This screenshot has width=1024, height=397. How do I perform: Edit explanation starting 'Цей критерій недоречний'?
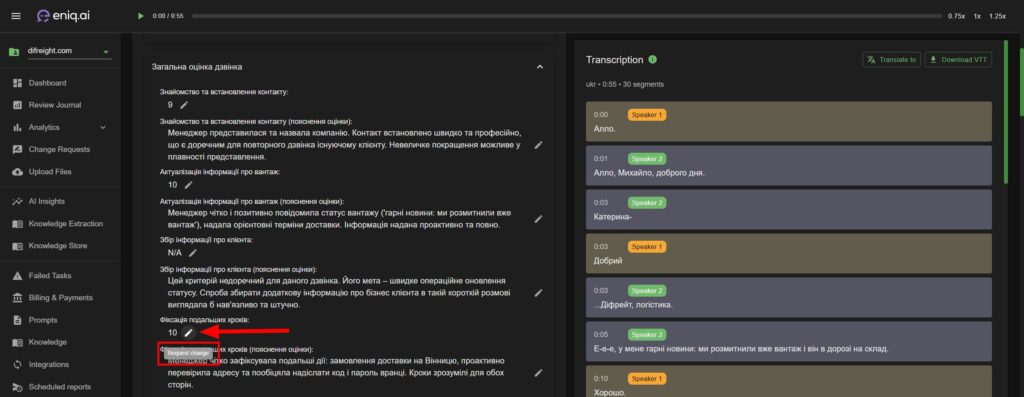point(538,293)
